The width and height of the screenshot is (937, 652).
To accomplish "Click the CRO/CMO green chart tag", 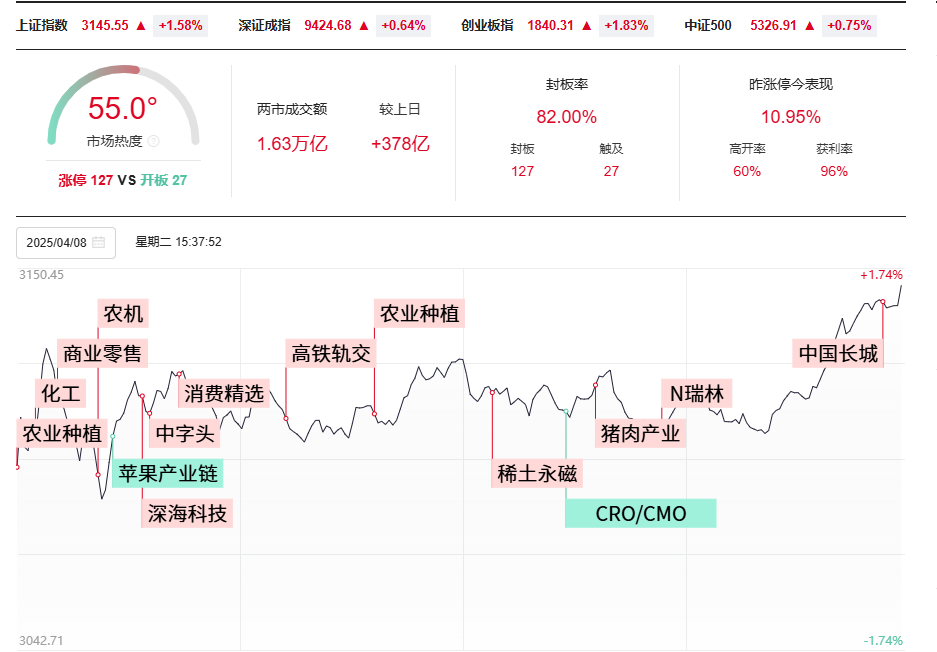I will (641, 513).
